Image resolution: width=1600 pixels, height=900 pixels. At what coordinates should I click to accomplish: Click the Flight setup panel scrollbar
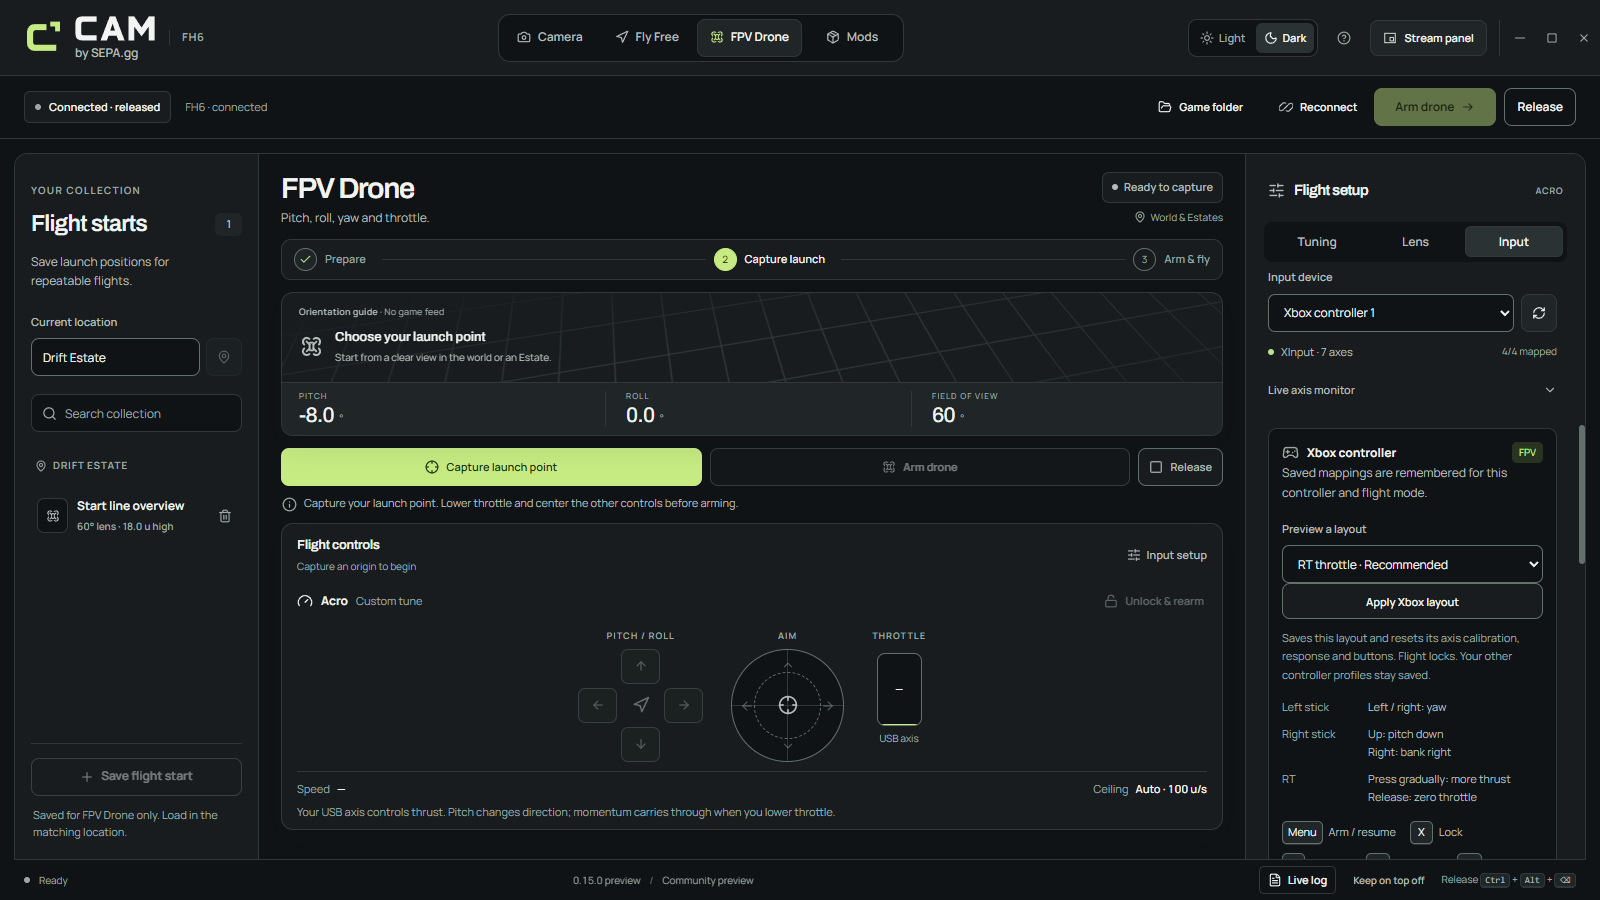click(1582, 495)
